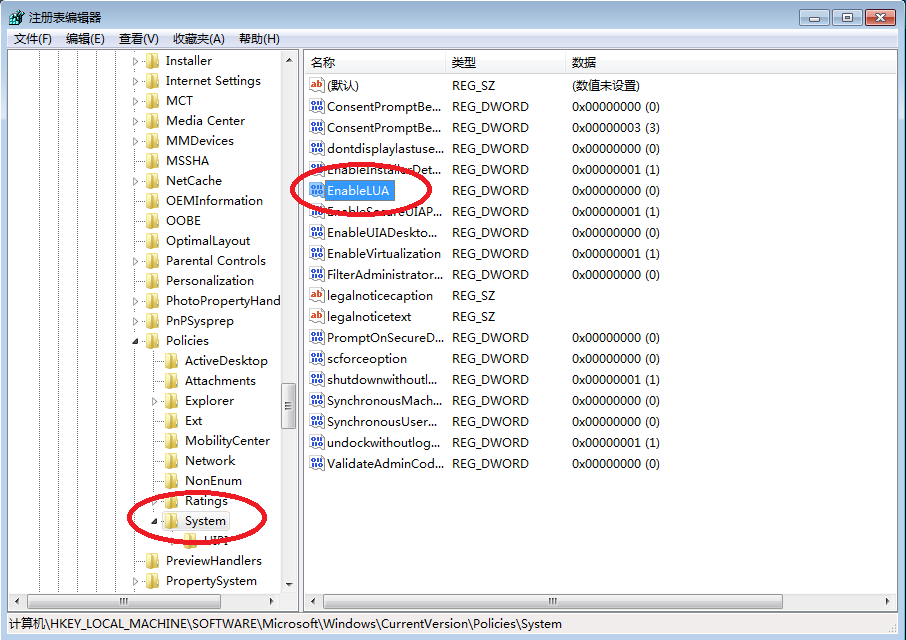Click the EnableLUA DWORD value icon
Viewport: 906px width, 640px height.
point(318,190)
